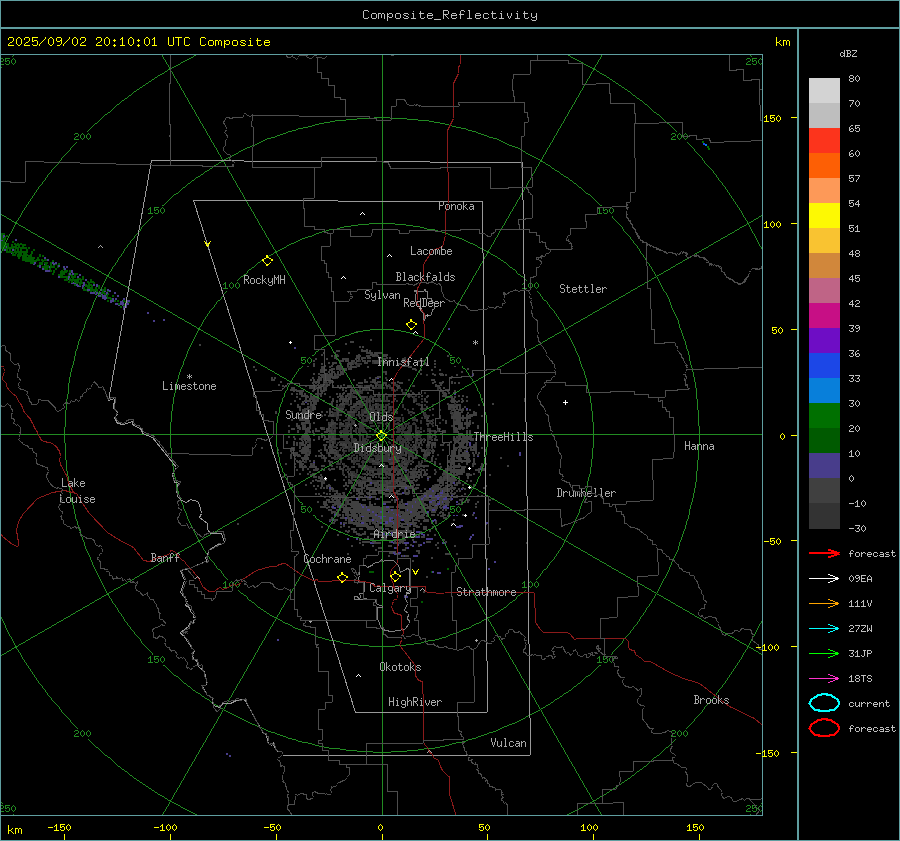Click the cyan 27ZW arrow legend icon
The height and width of the screenshot is (841, 900).
click(824, 629)
